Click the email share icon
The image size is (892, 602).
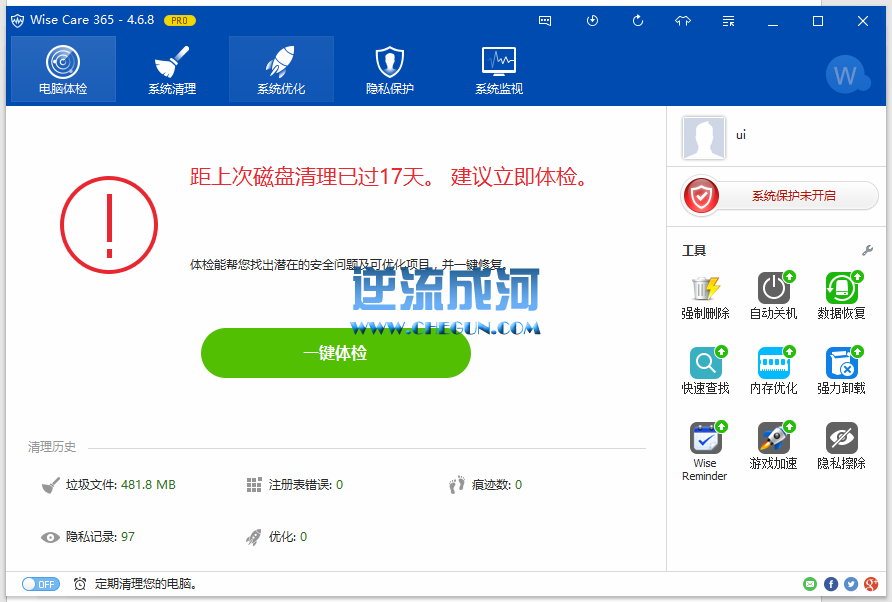(x=810, y=584)
